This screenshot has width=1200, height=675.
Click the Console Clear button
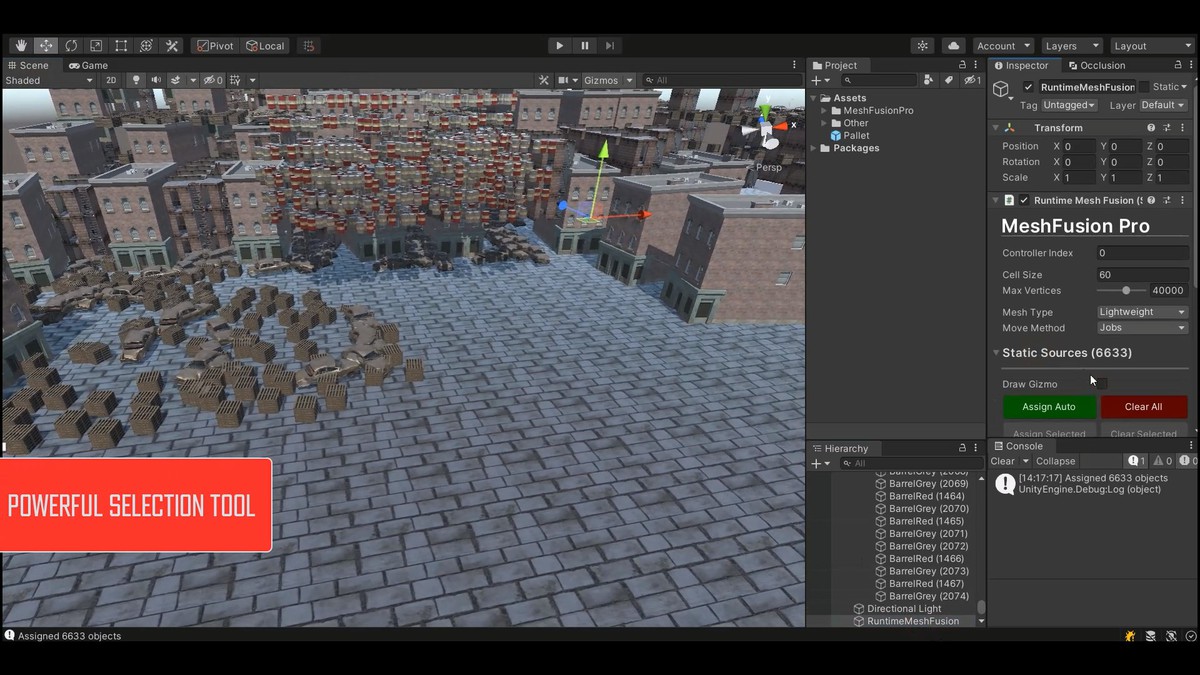[1002, 461]
